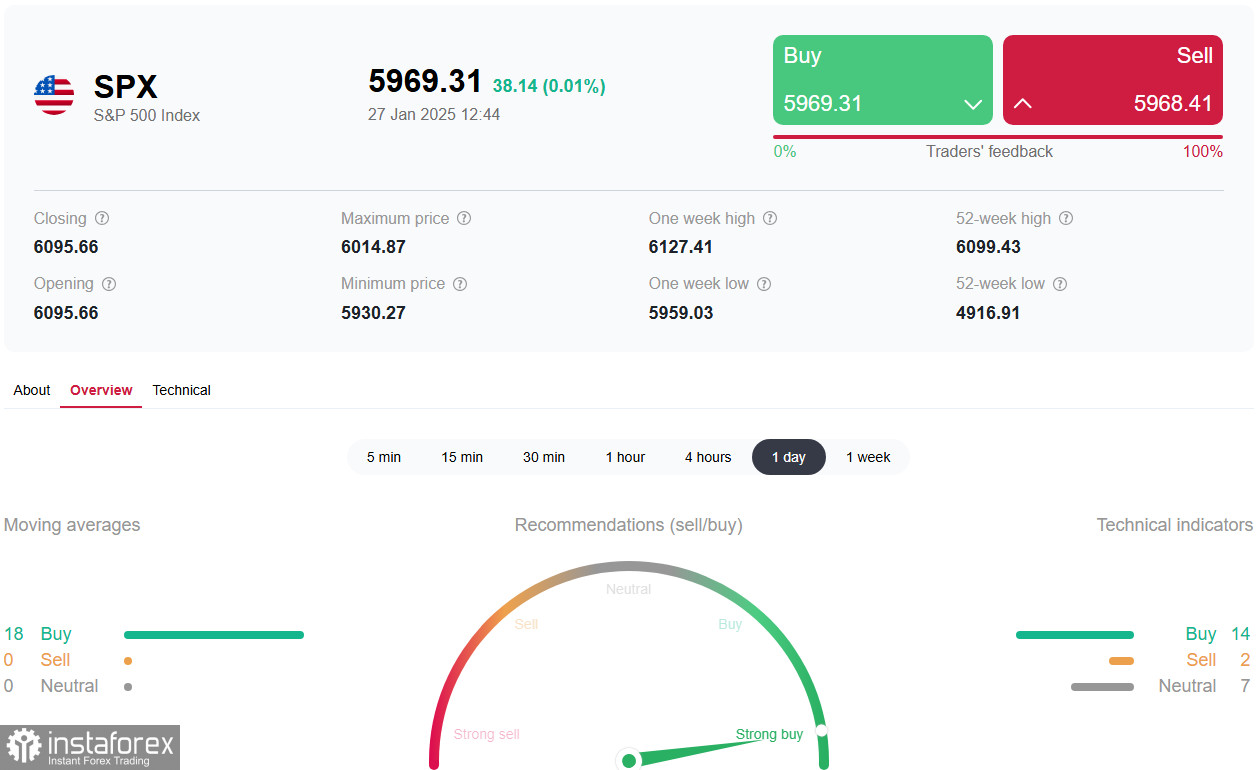Click the help icon beside Opening
The height and width of the screenshot is (770, 1257).
point(109,284)
